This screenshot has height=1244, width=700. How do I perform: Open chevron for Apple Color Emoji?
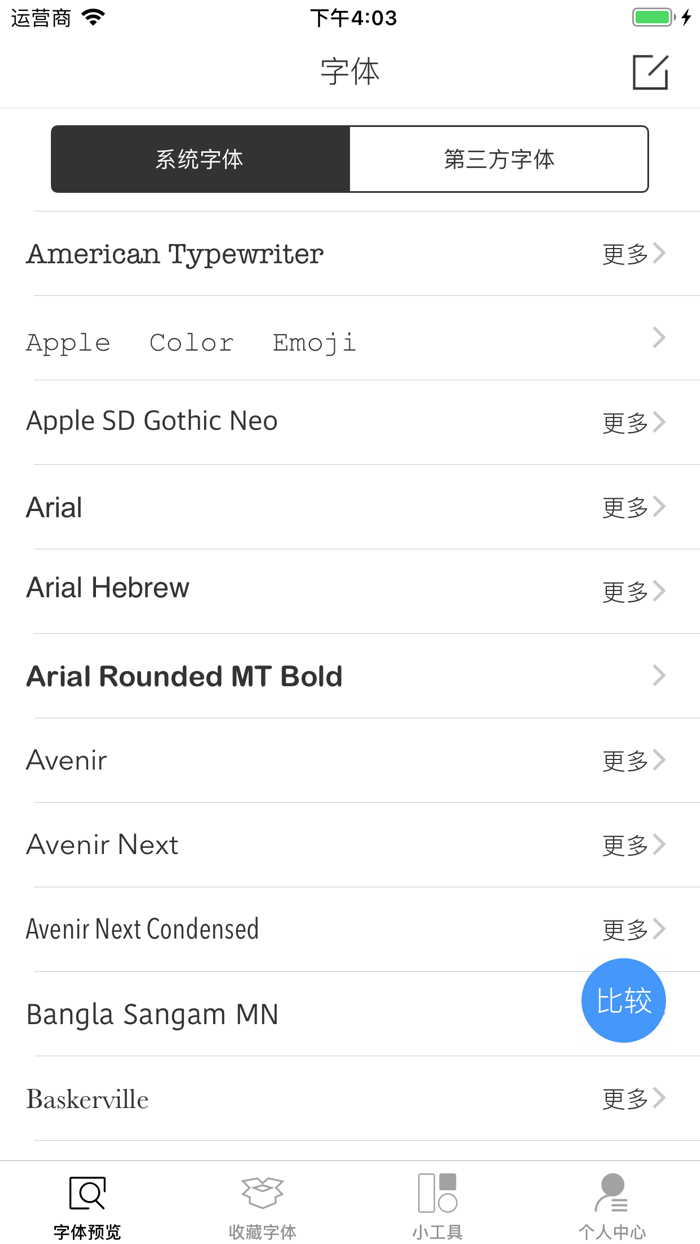[x=658, y=338]
